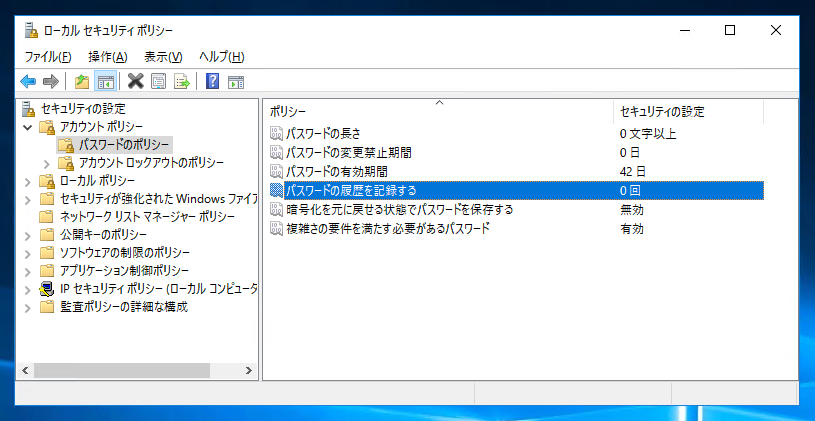Viewport: 815px width, 421px height.
Task: Click the パスワードの長さ policy icon
Action: tap(276, 134)
